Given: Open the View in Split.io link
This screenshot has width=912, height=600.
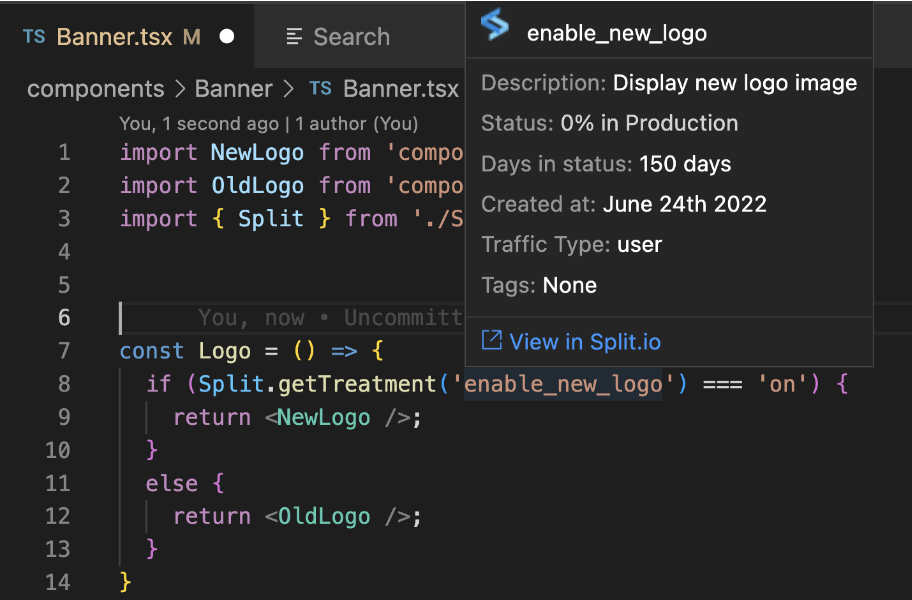Looking at the screenshot, I should click(x=585, y=342).
